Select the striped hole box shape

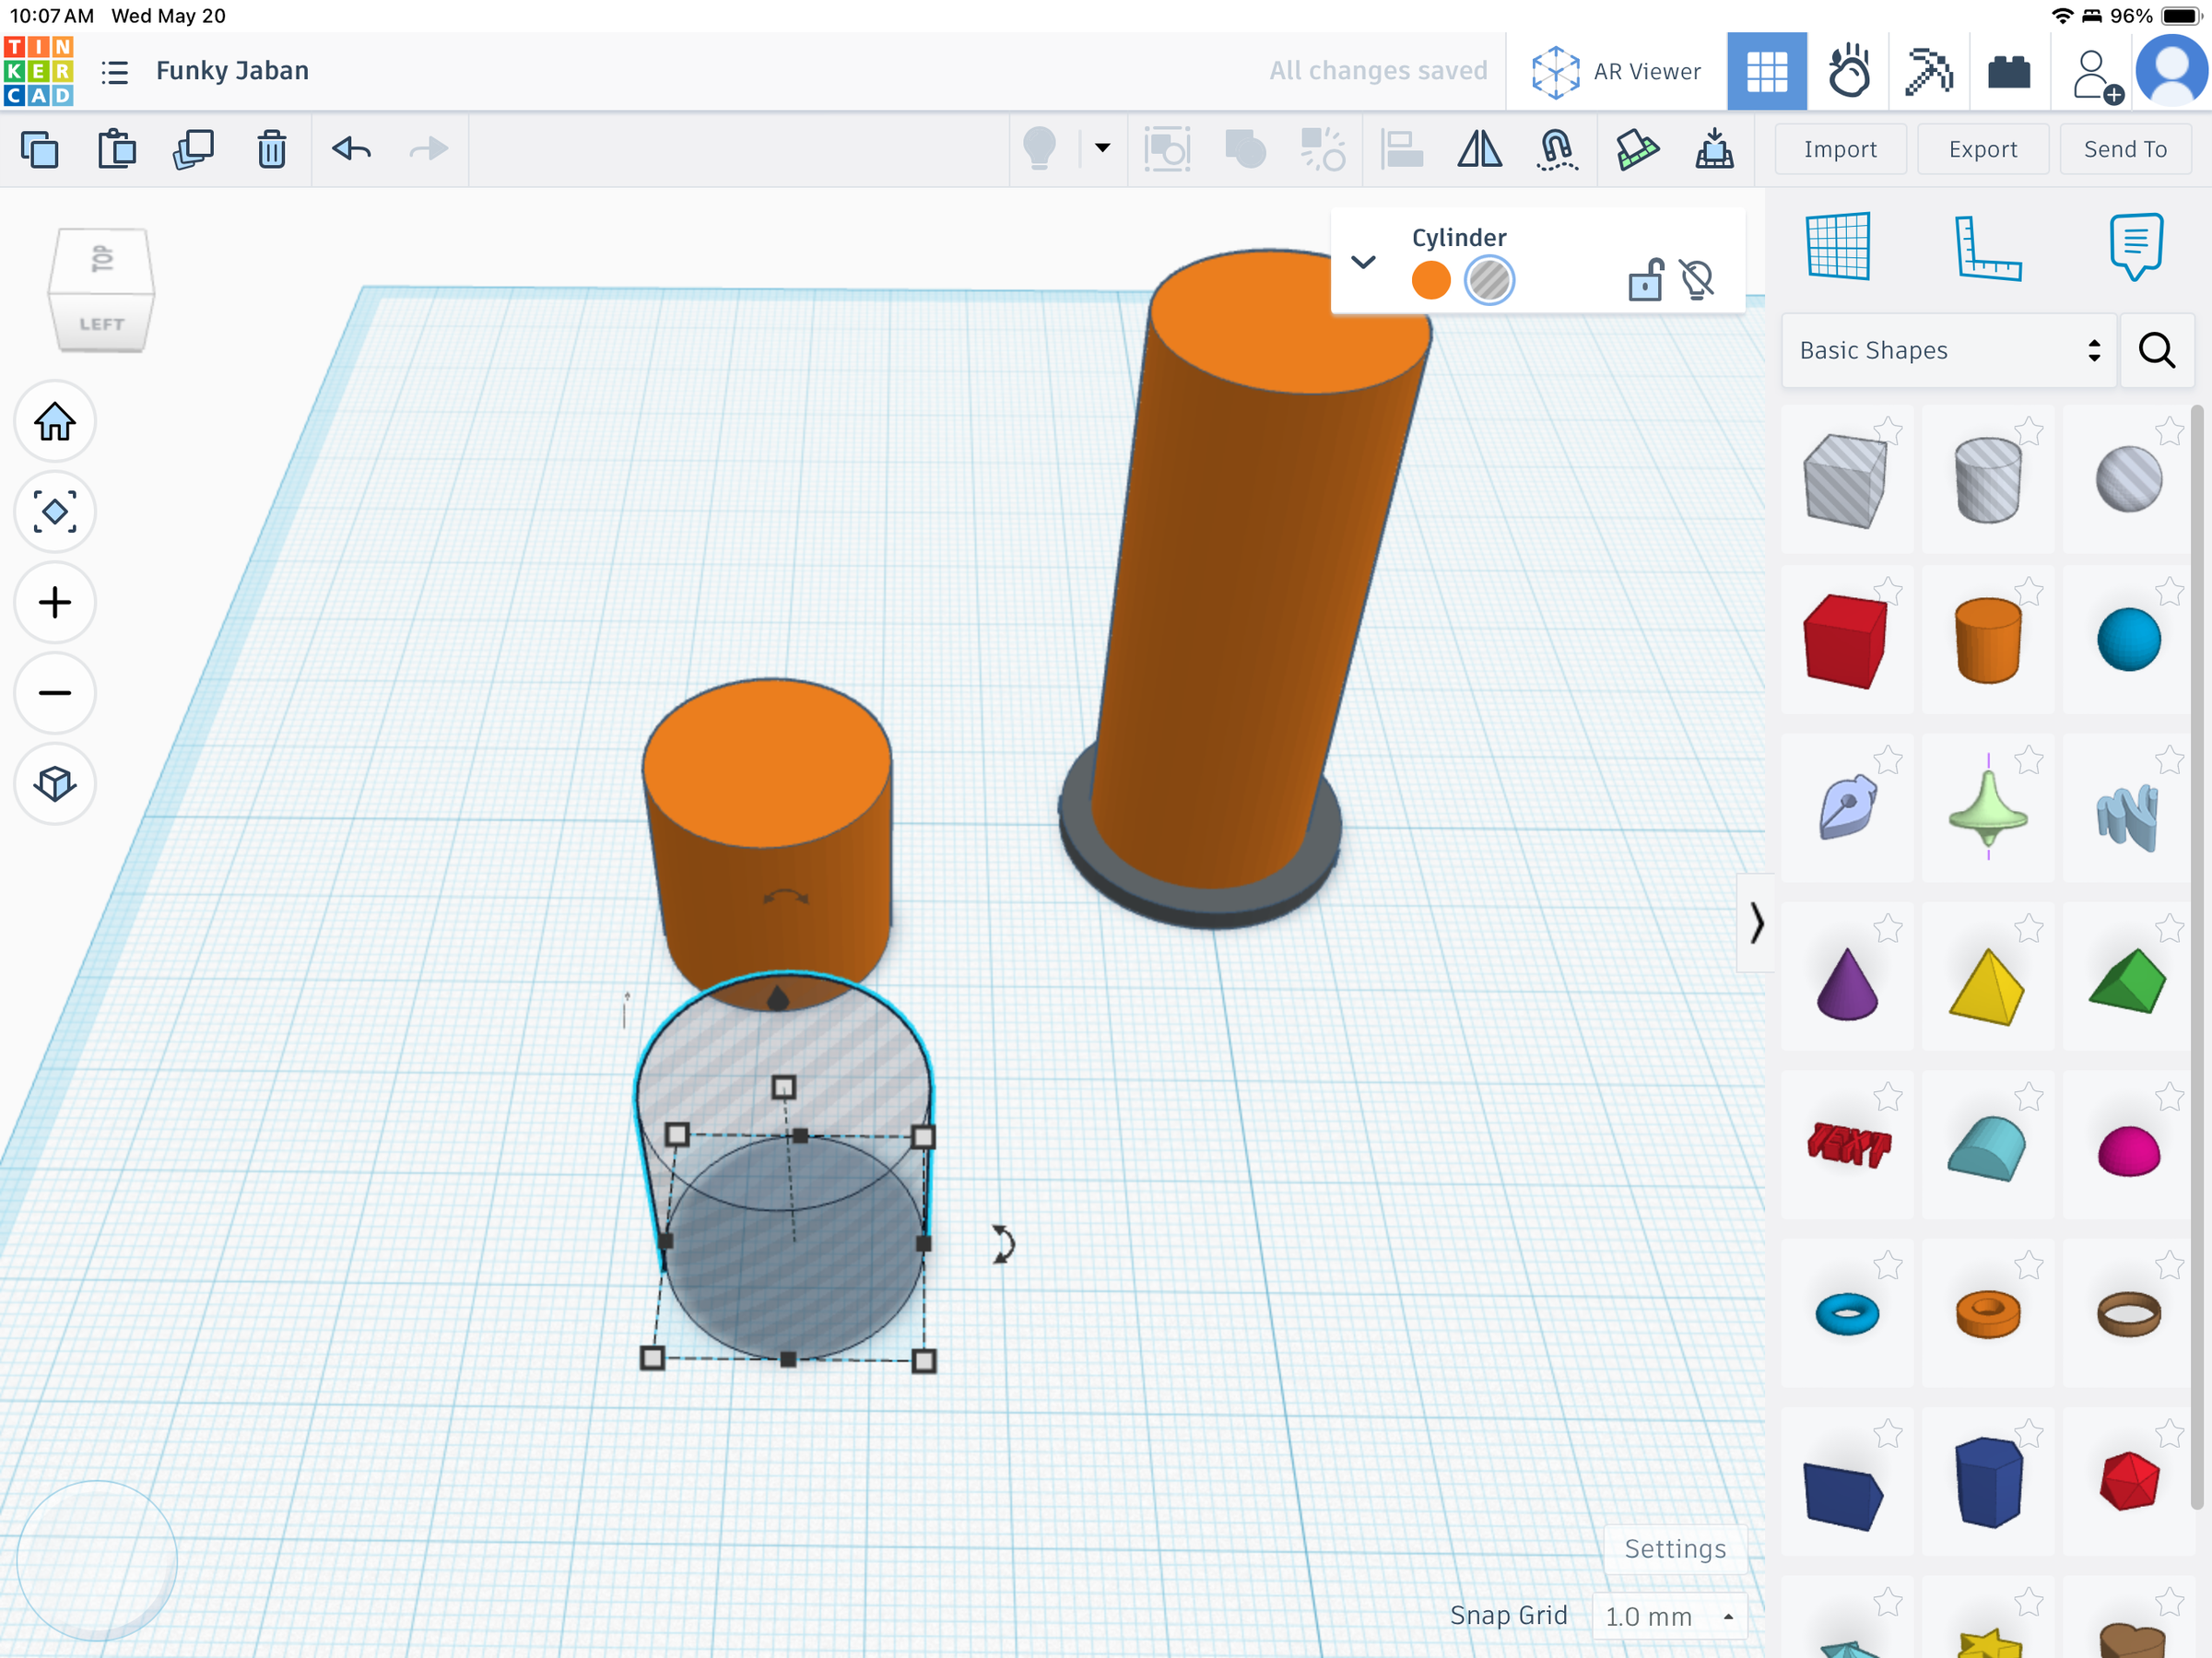click(1845, 480)
